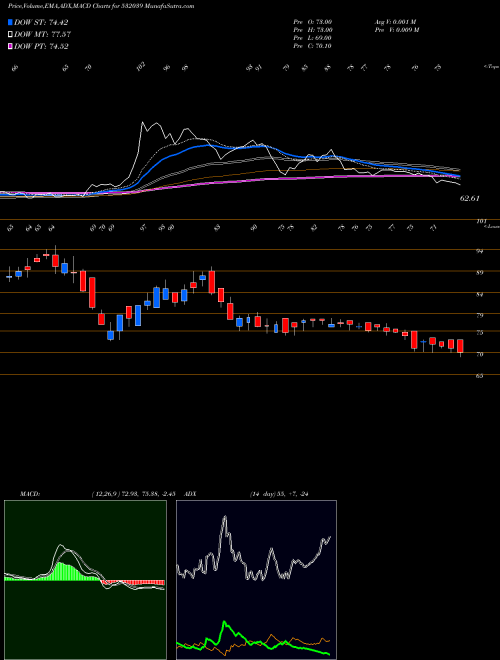Click the 89 price axis label
500x660 pixels.
(479, 273)
